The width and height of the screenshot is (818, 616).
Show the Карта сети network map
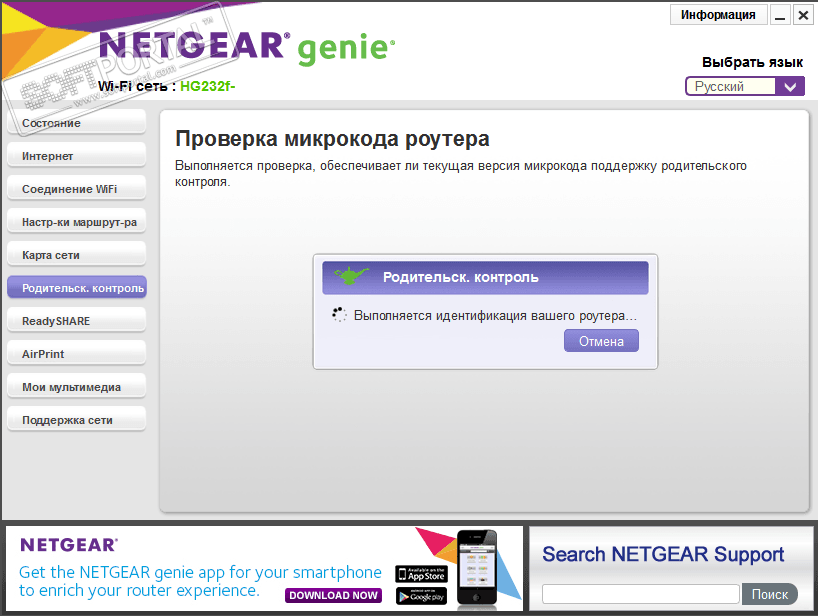click(77, 255)
